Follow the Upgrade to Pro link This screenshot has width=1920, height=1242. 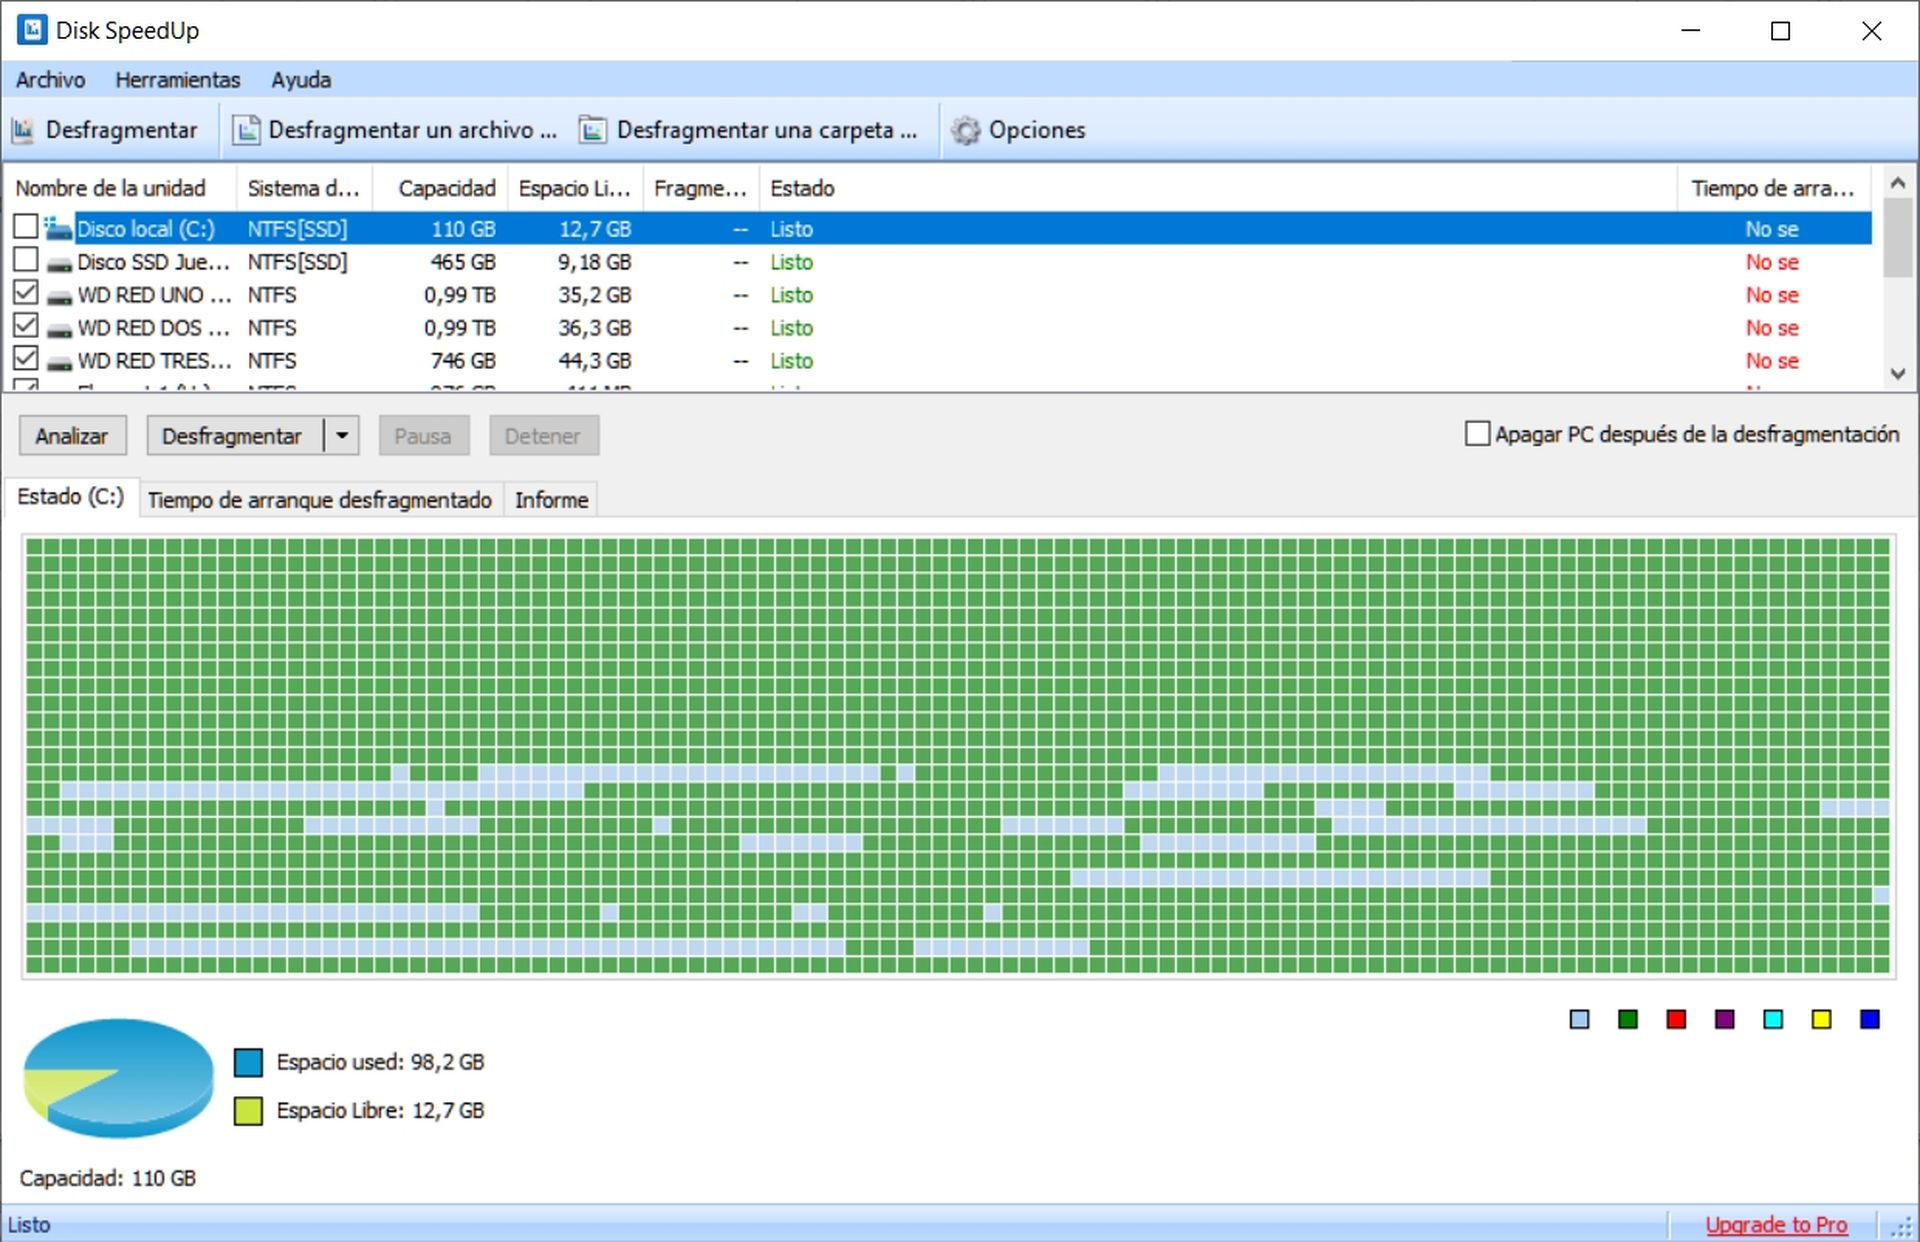point(1775,1224)
